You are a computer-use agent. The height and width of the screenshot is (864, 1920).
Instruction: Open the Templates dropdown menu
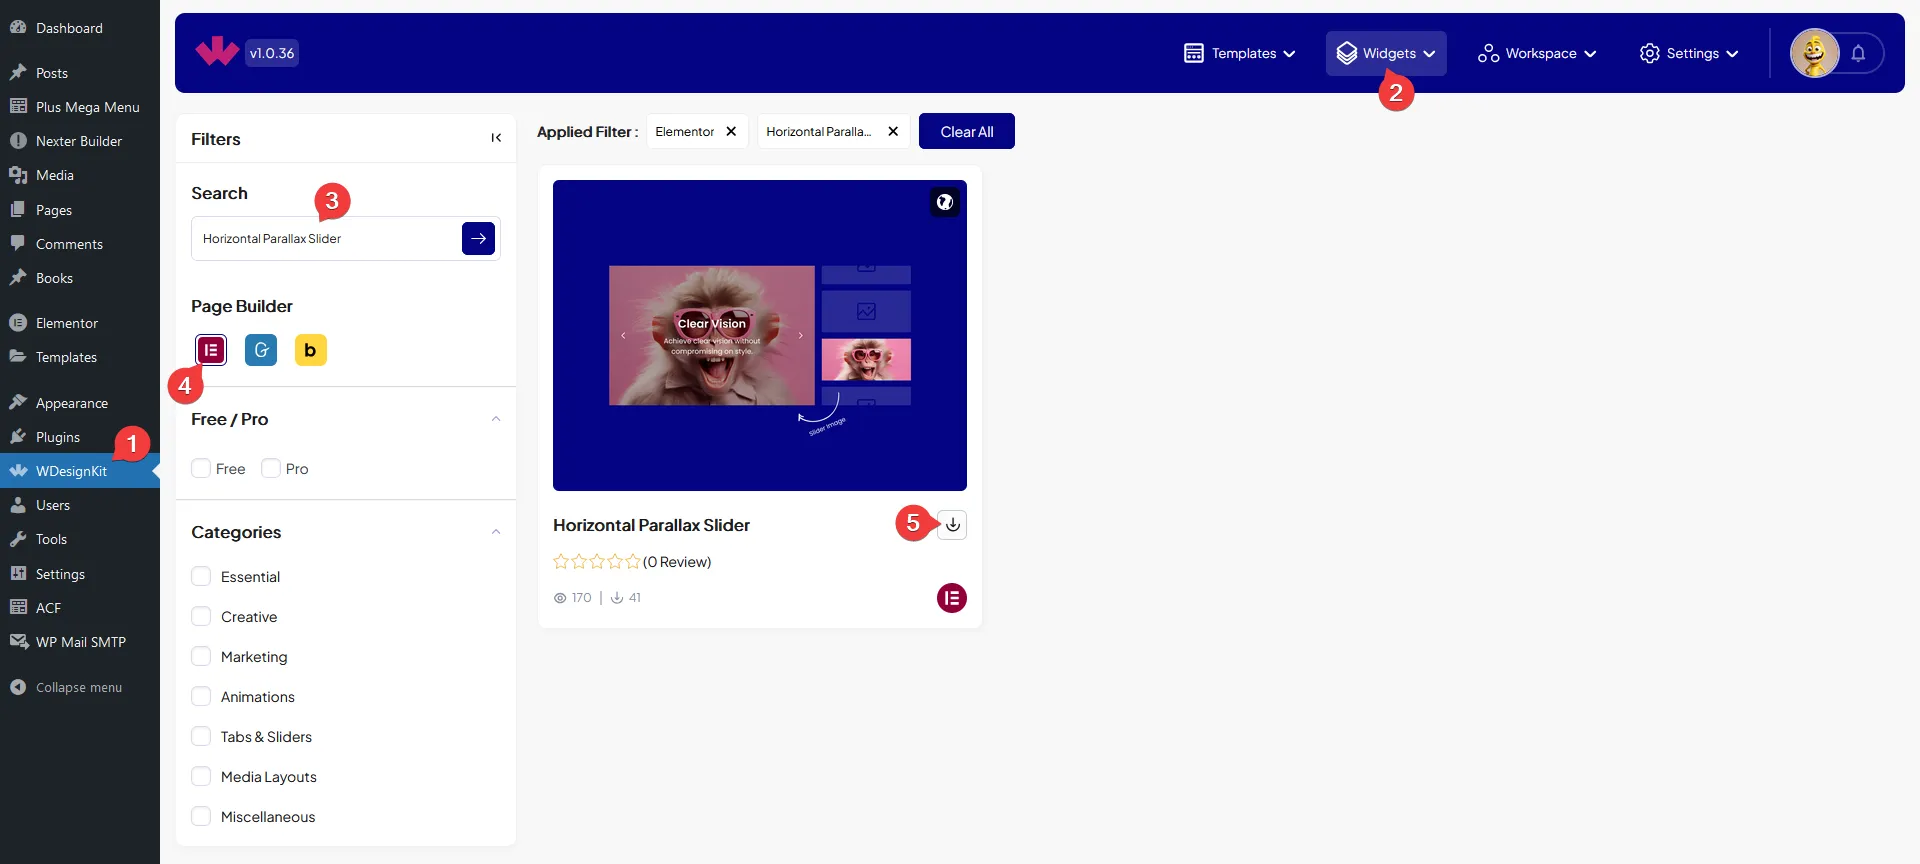coord(1240,54)
